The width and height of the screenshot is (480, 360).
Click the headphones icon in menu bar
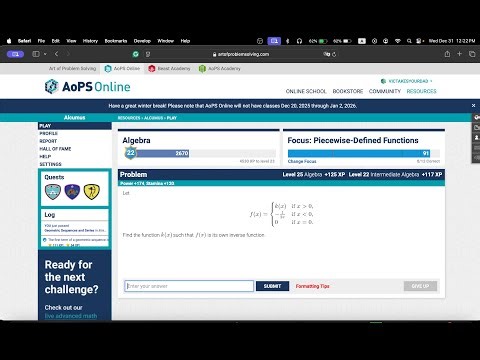click(299, 41)
